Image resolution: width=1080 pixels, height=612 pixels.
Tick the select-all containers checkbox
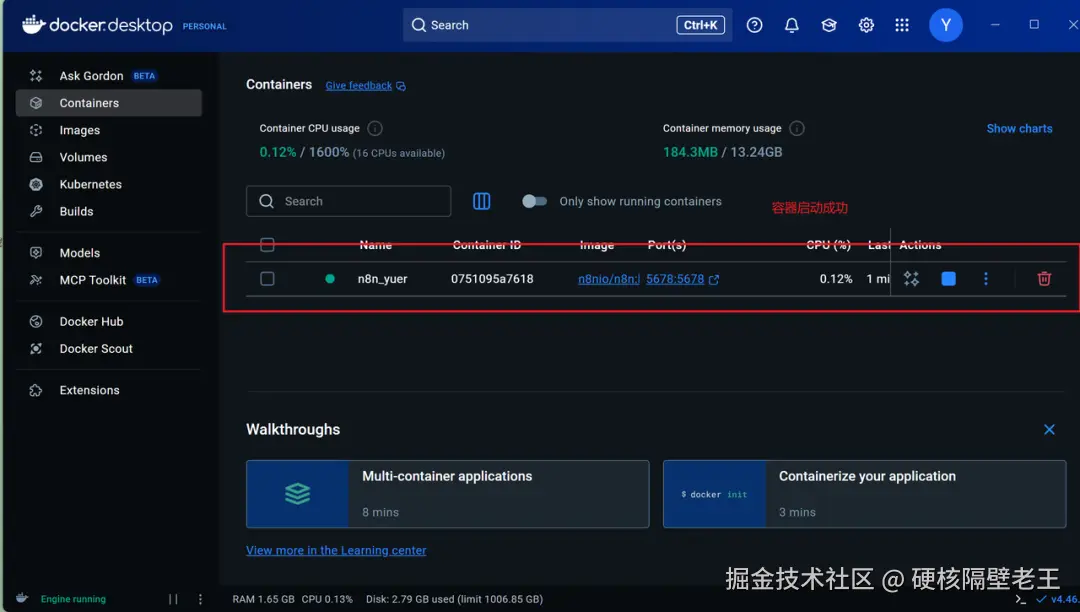click(x=267, y=244)
